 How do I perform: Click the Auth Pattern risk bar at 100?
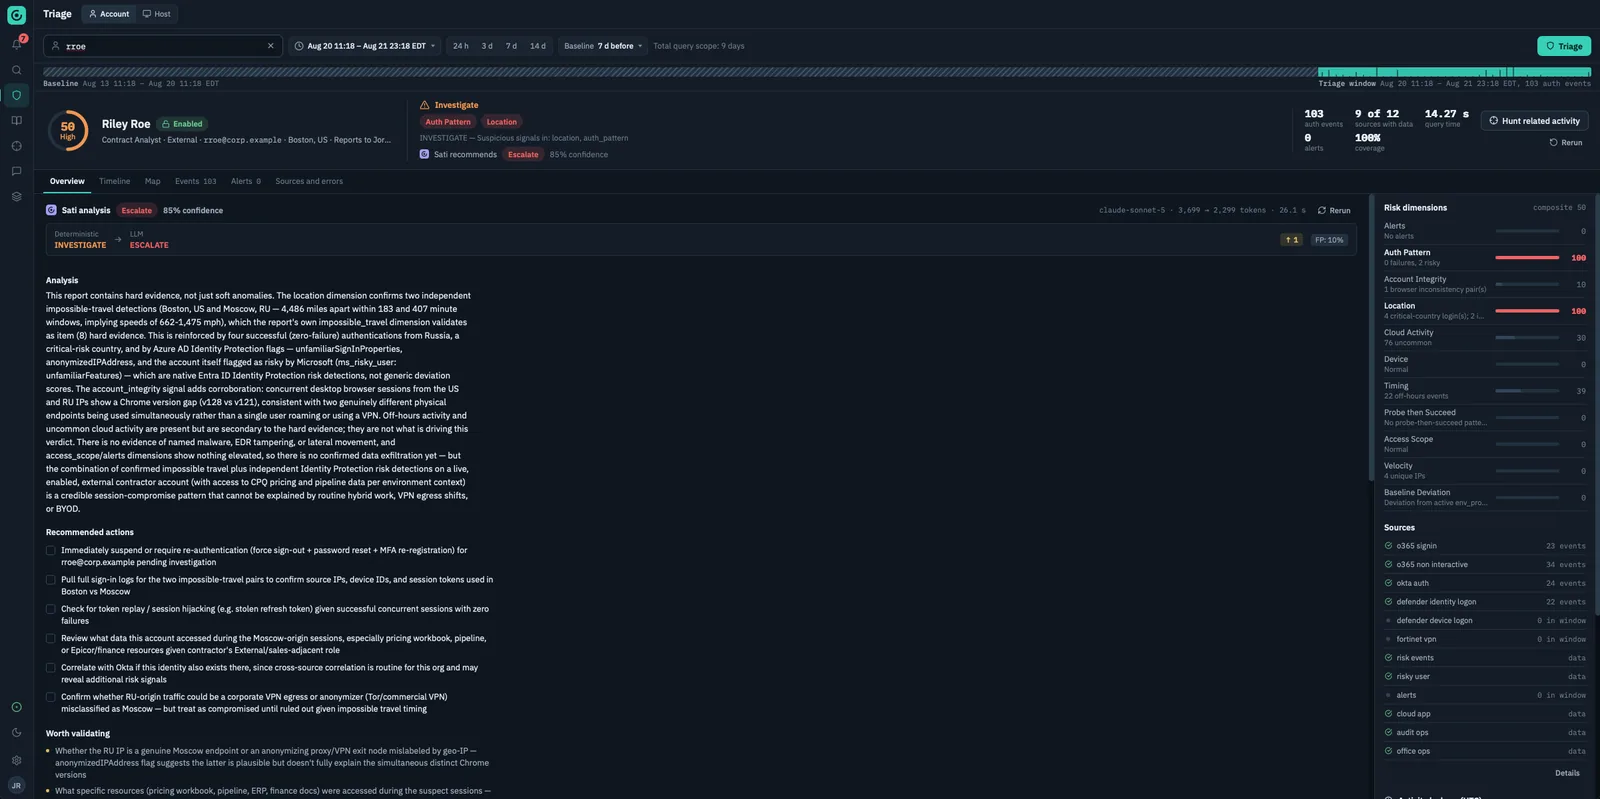1527,258
